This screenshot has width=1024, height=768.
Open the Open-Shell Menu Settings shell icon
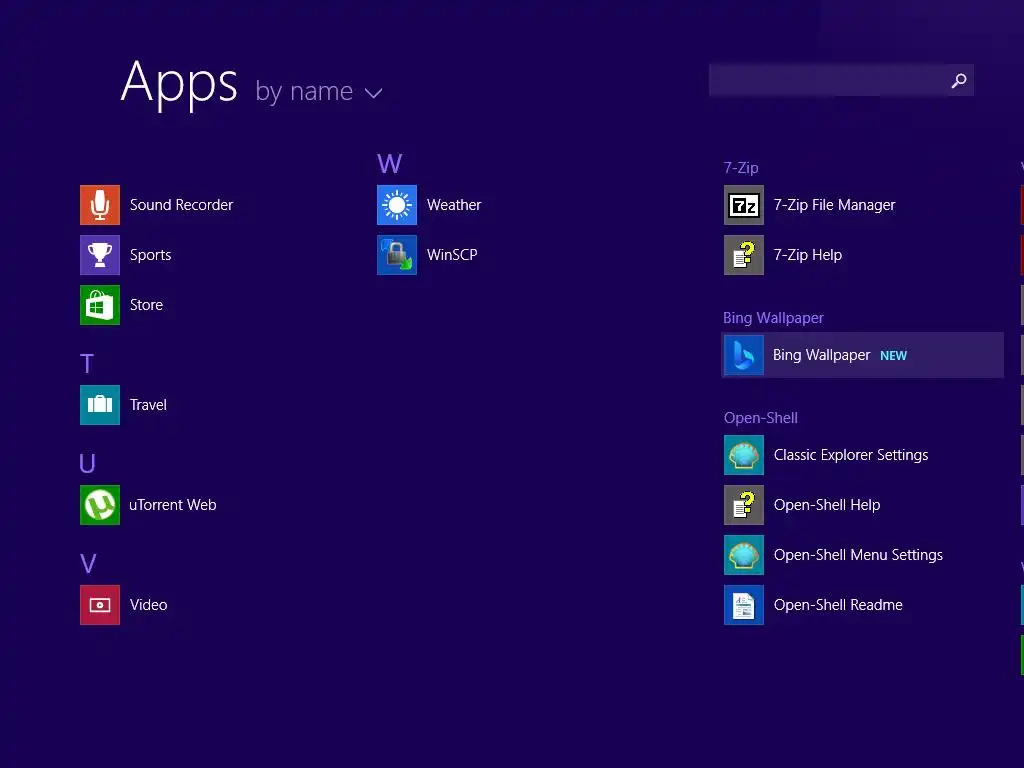(744, 555)
